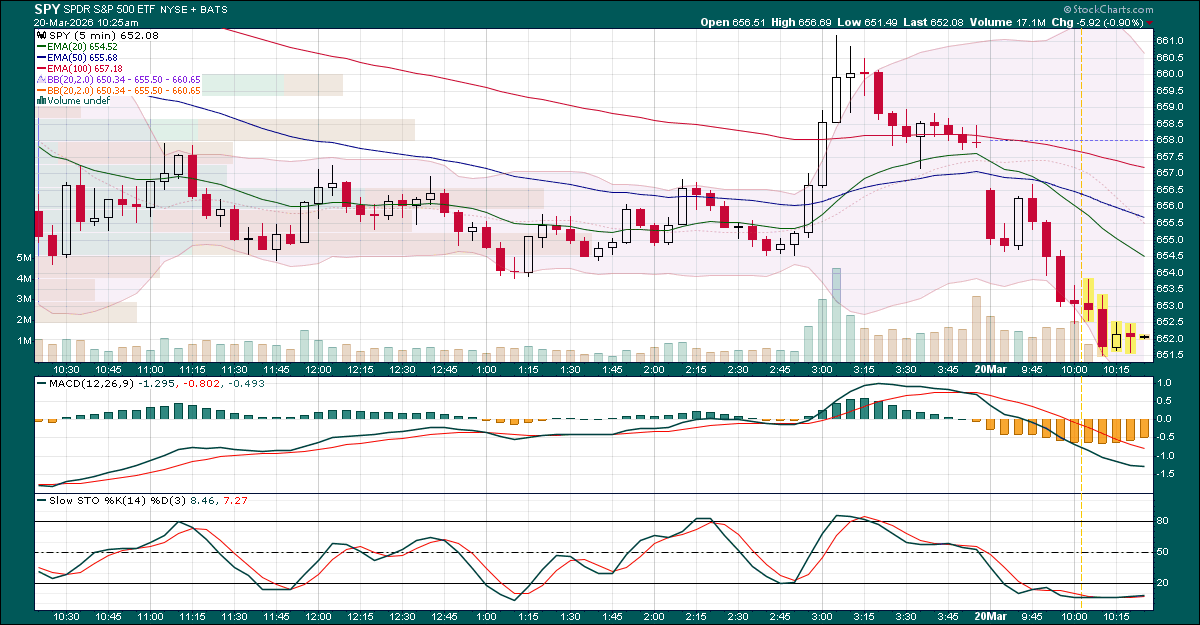Click the 2:30 time label under stochastic panel
The image size is (1200, 625).
[738, 619]
